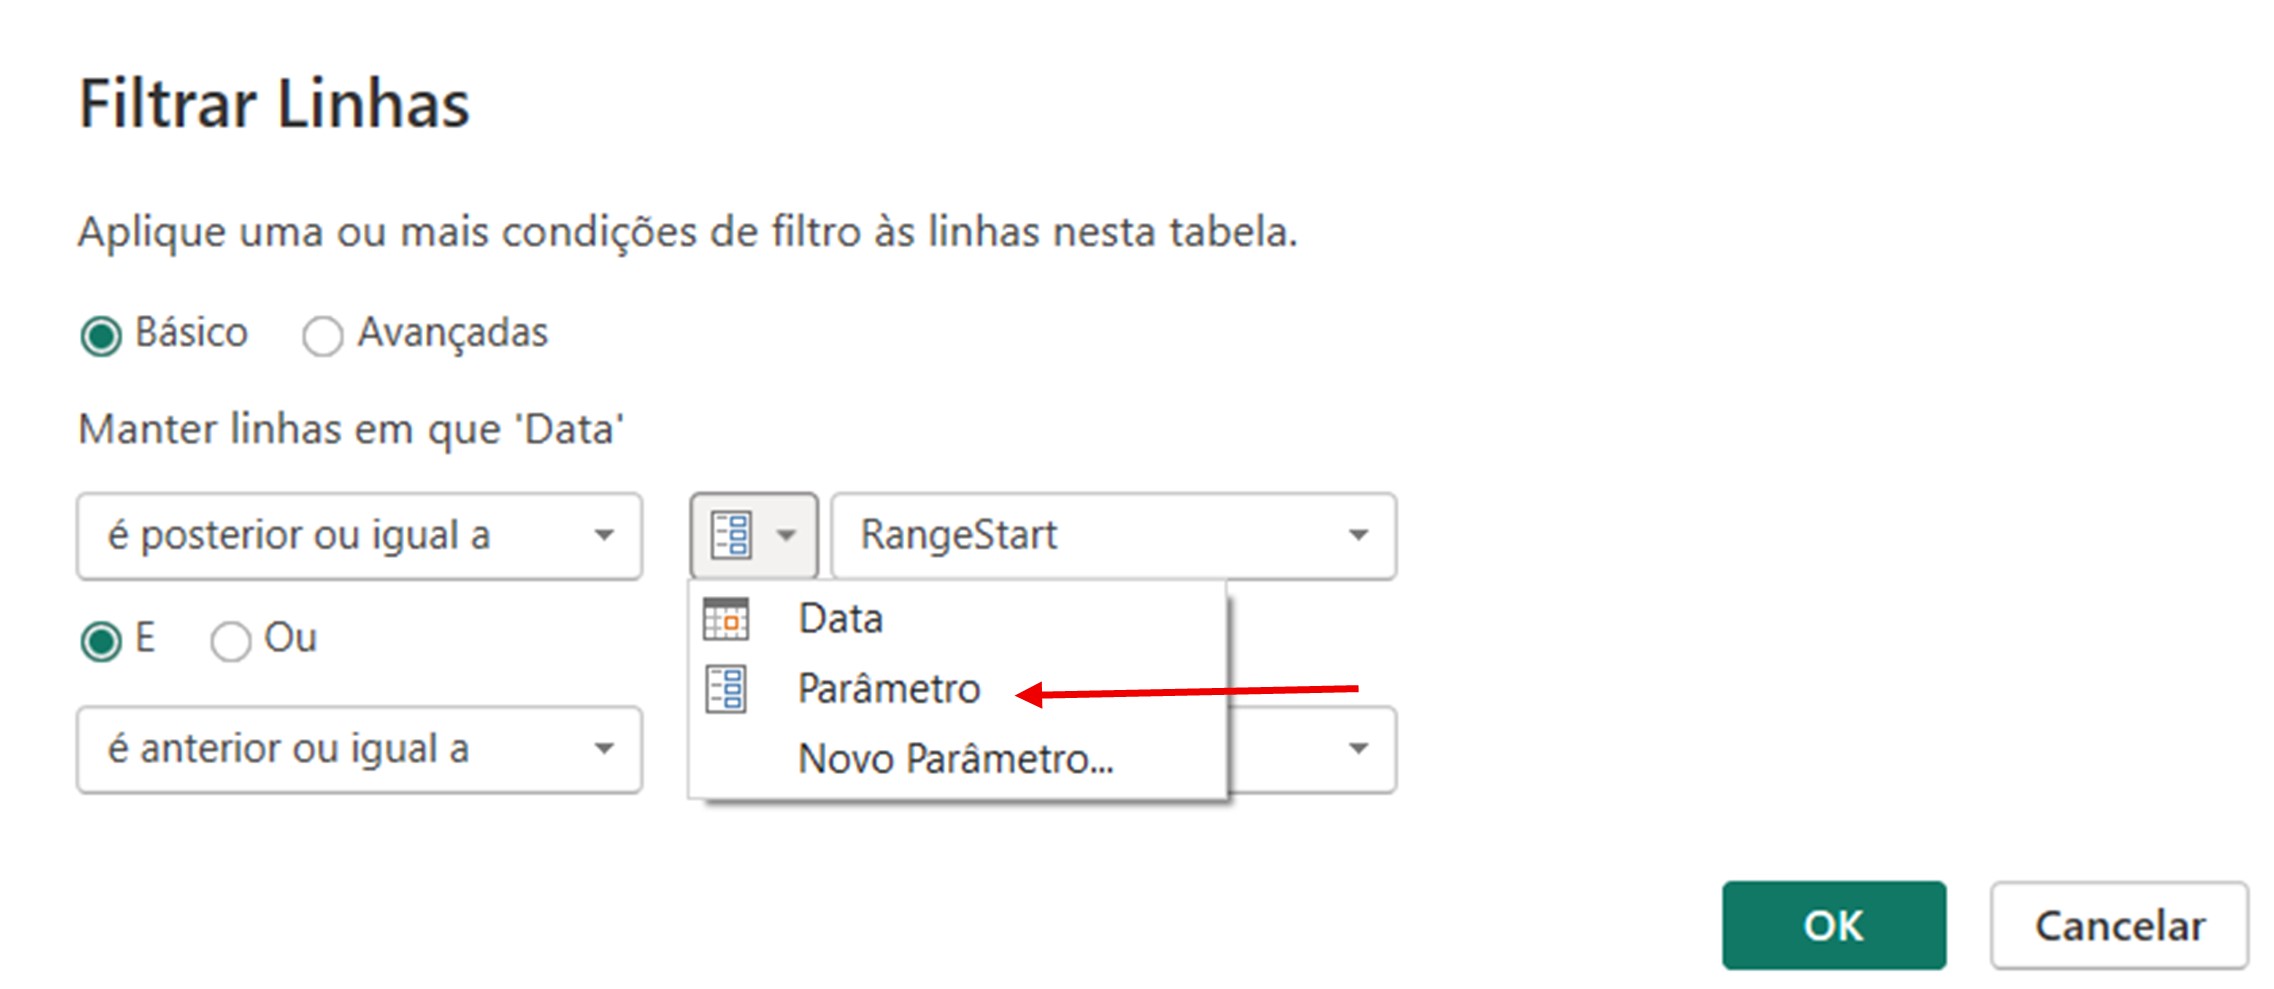Click the Data calendar icon in menu
2274x989 pixels.
726,619
